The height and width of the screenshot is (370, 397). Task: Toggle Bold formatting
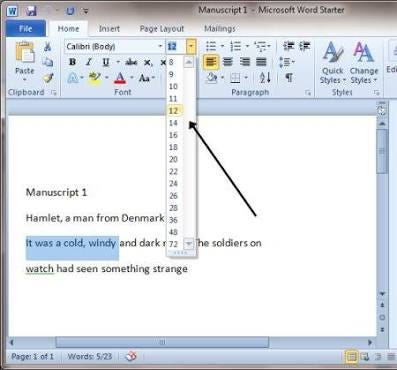pyautogui.click(x=72, y=62)
